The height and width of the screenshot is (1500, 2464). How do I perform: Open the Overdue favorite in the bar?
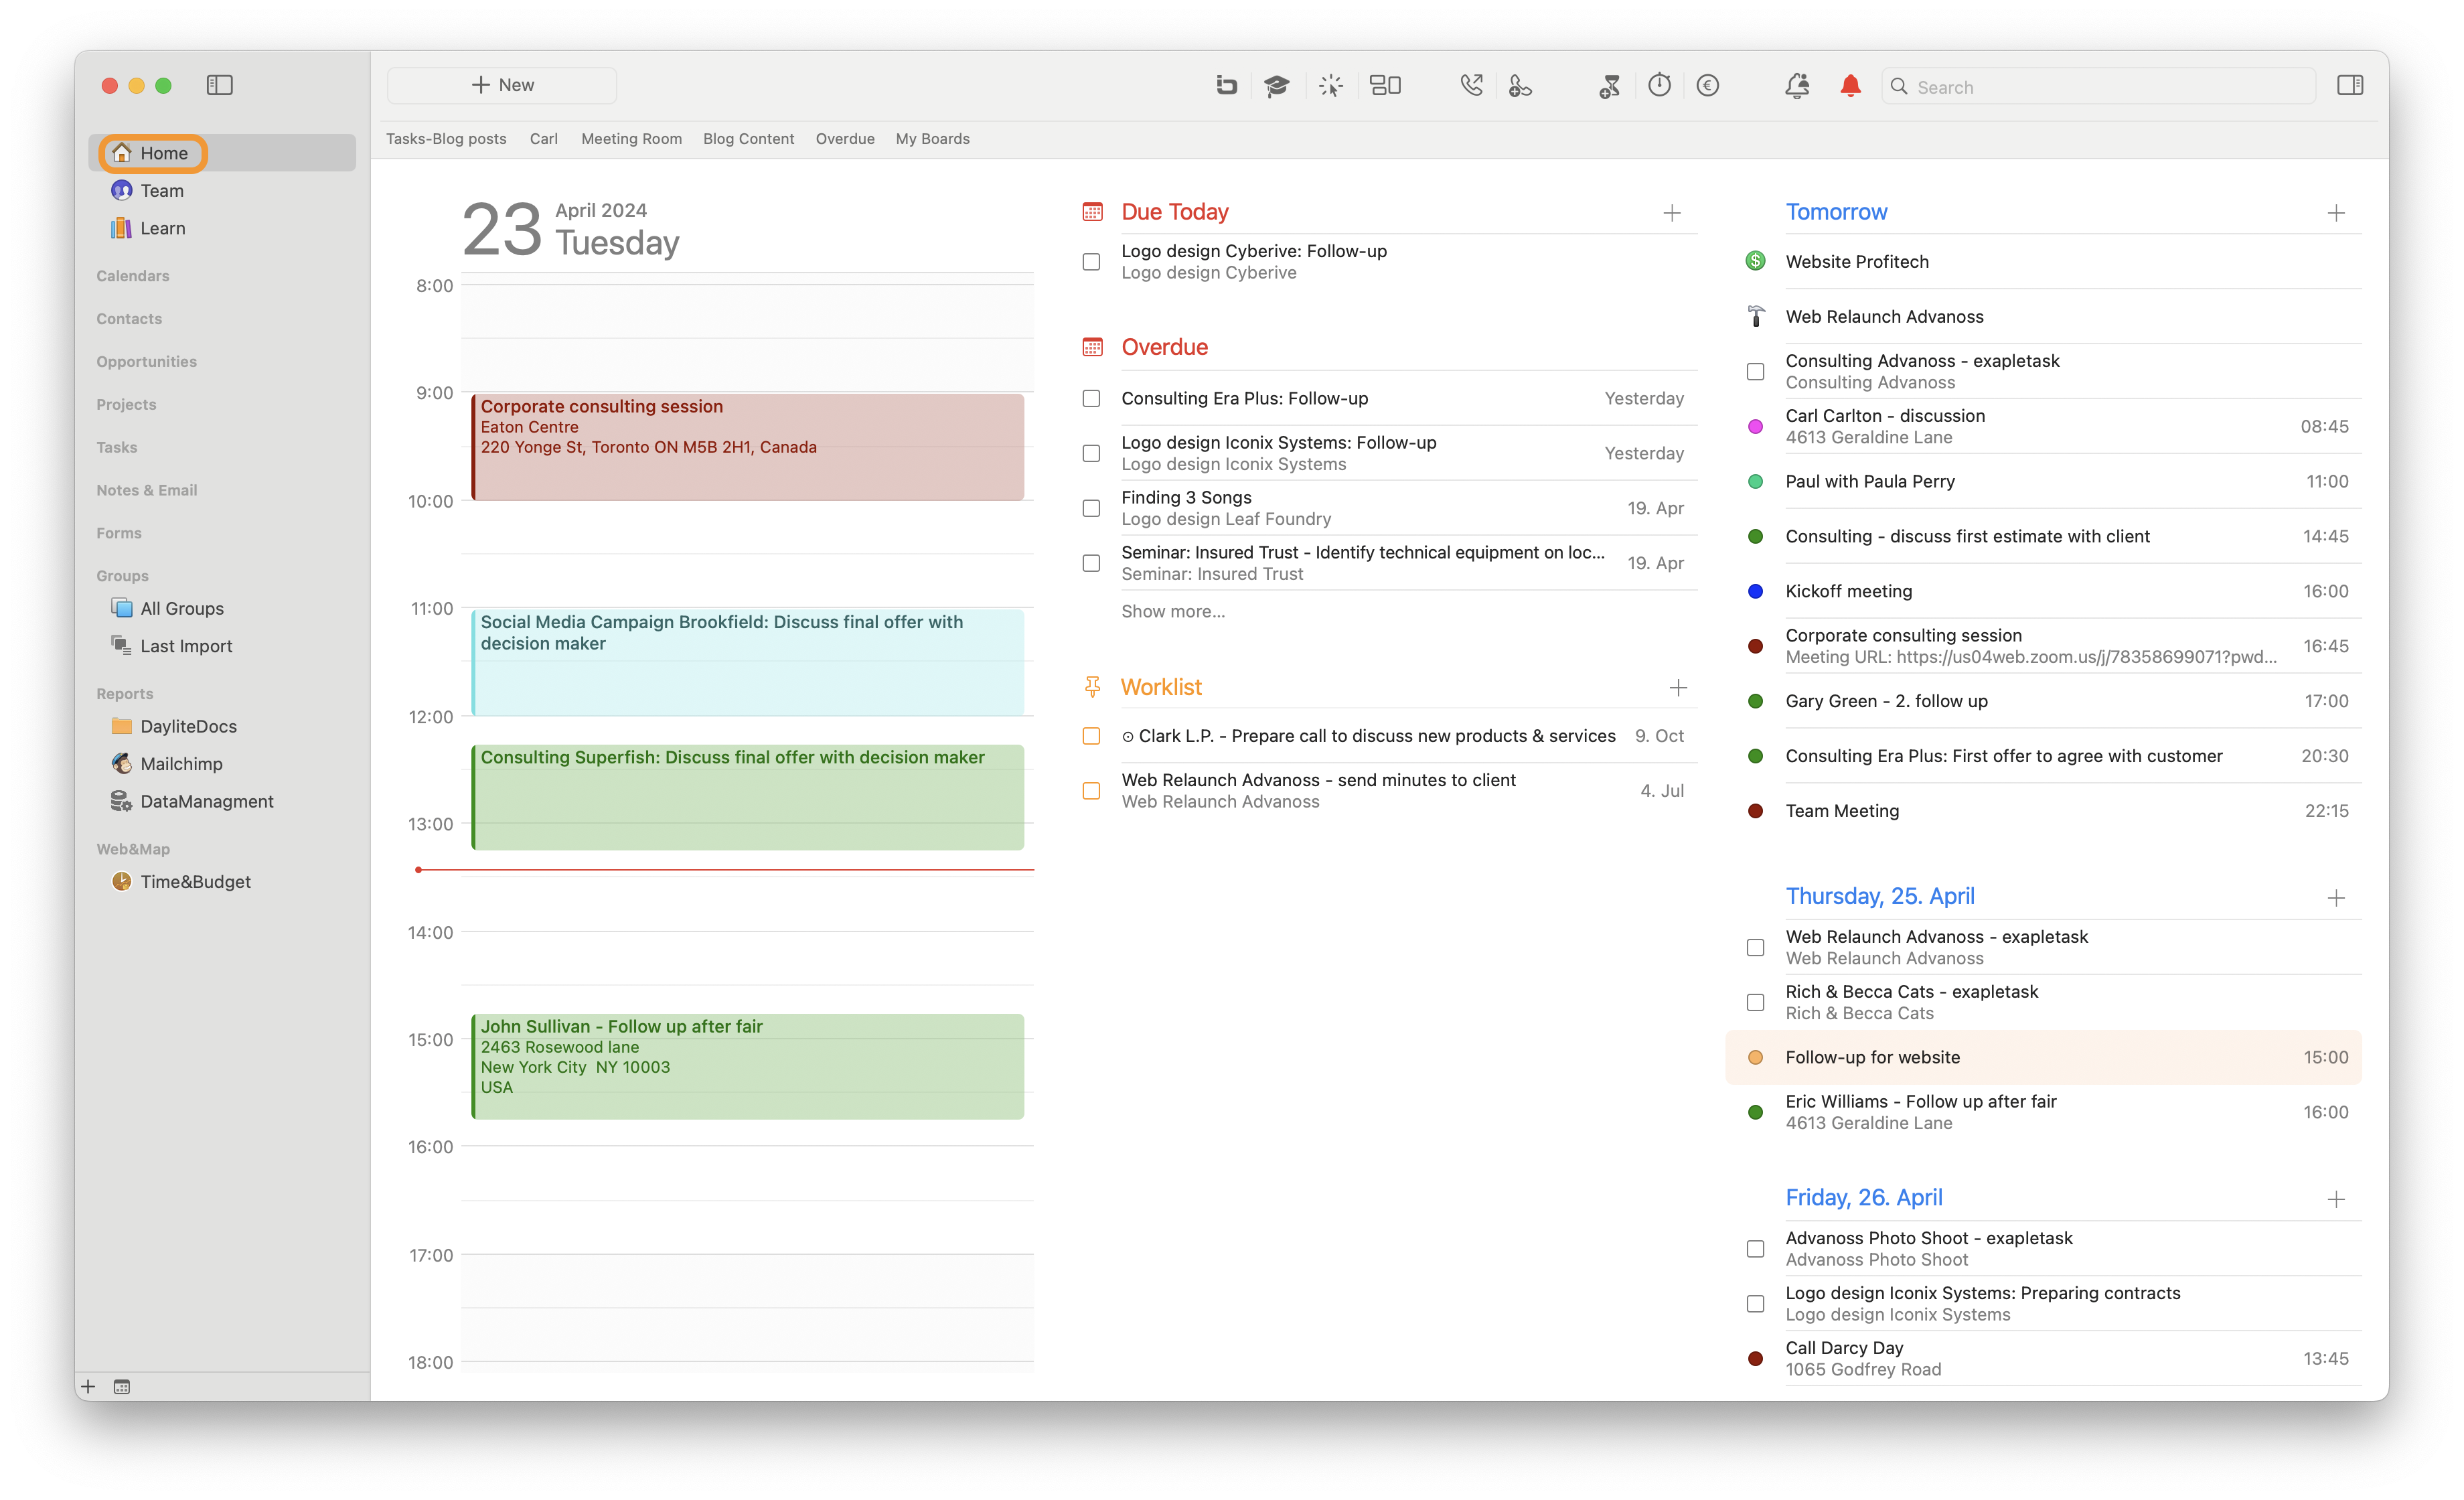coord(845,139)
